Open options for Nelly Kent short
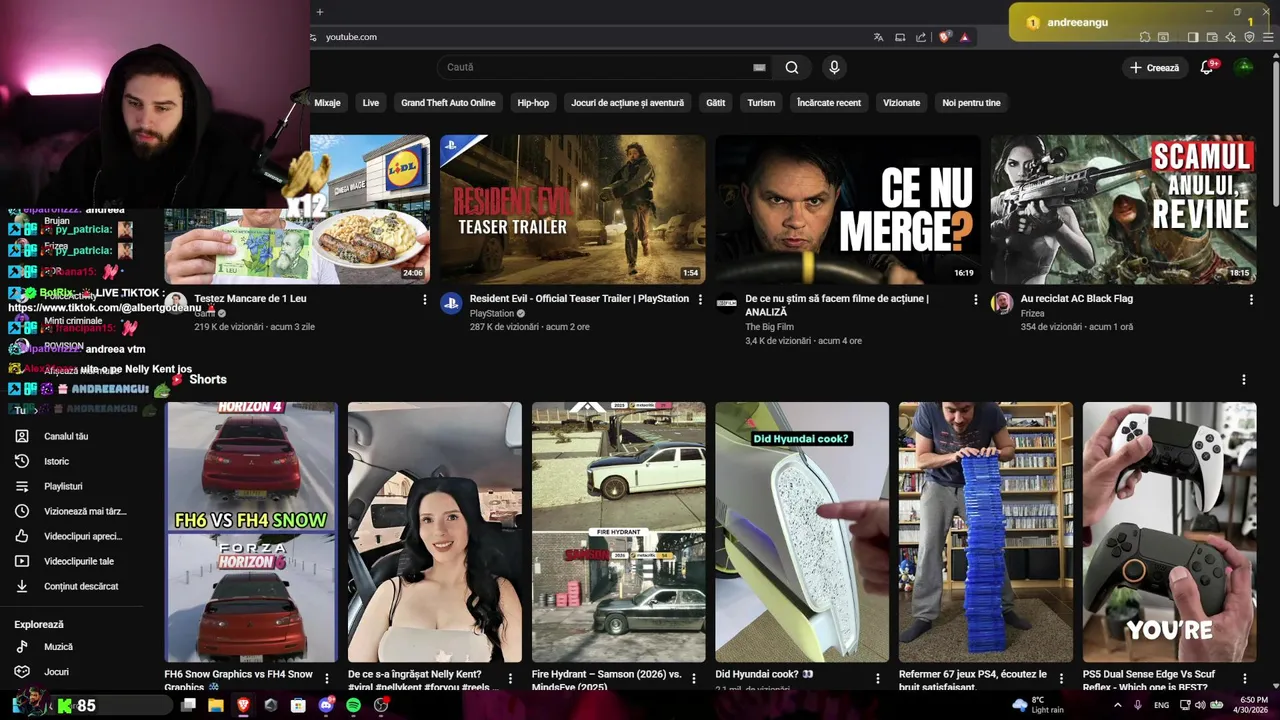This screenshot has width=1280, height=720. pyautogui.click(x=510, y=679)
